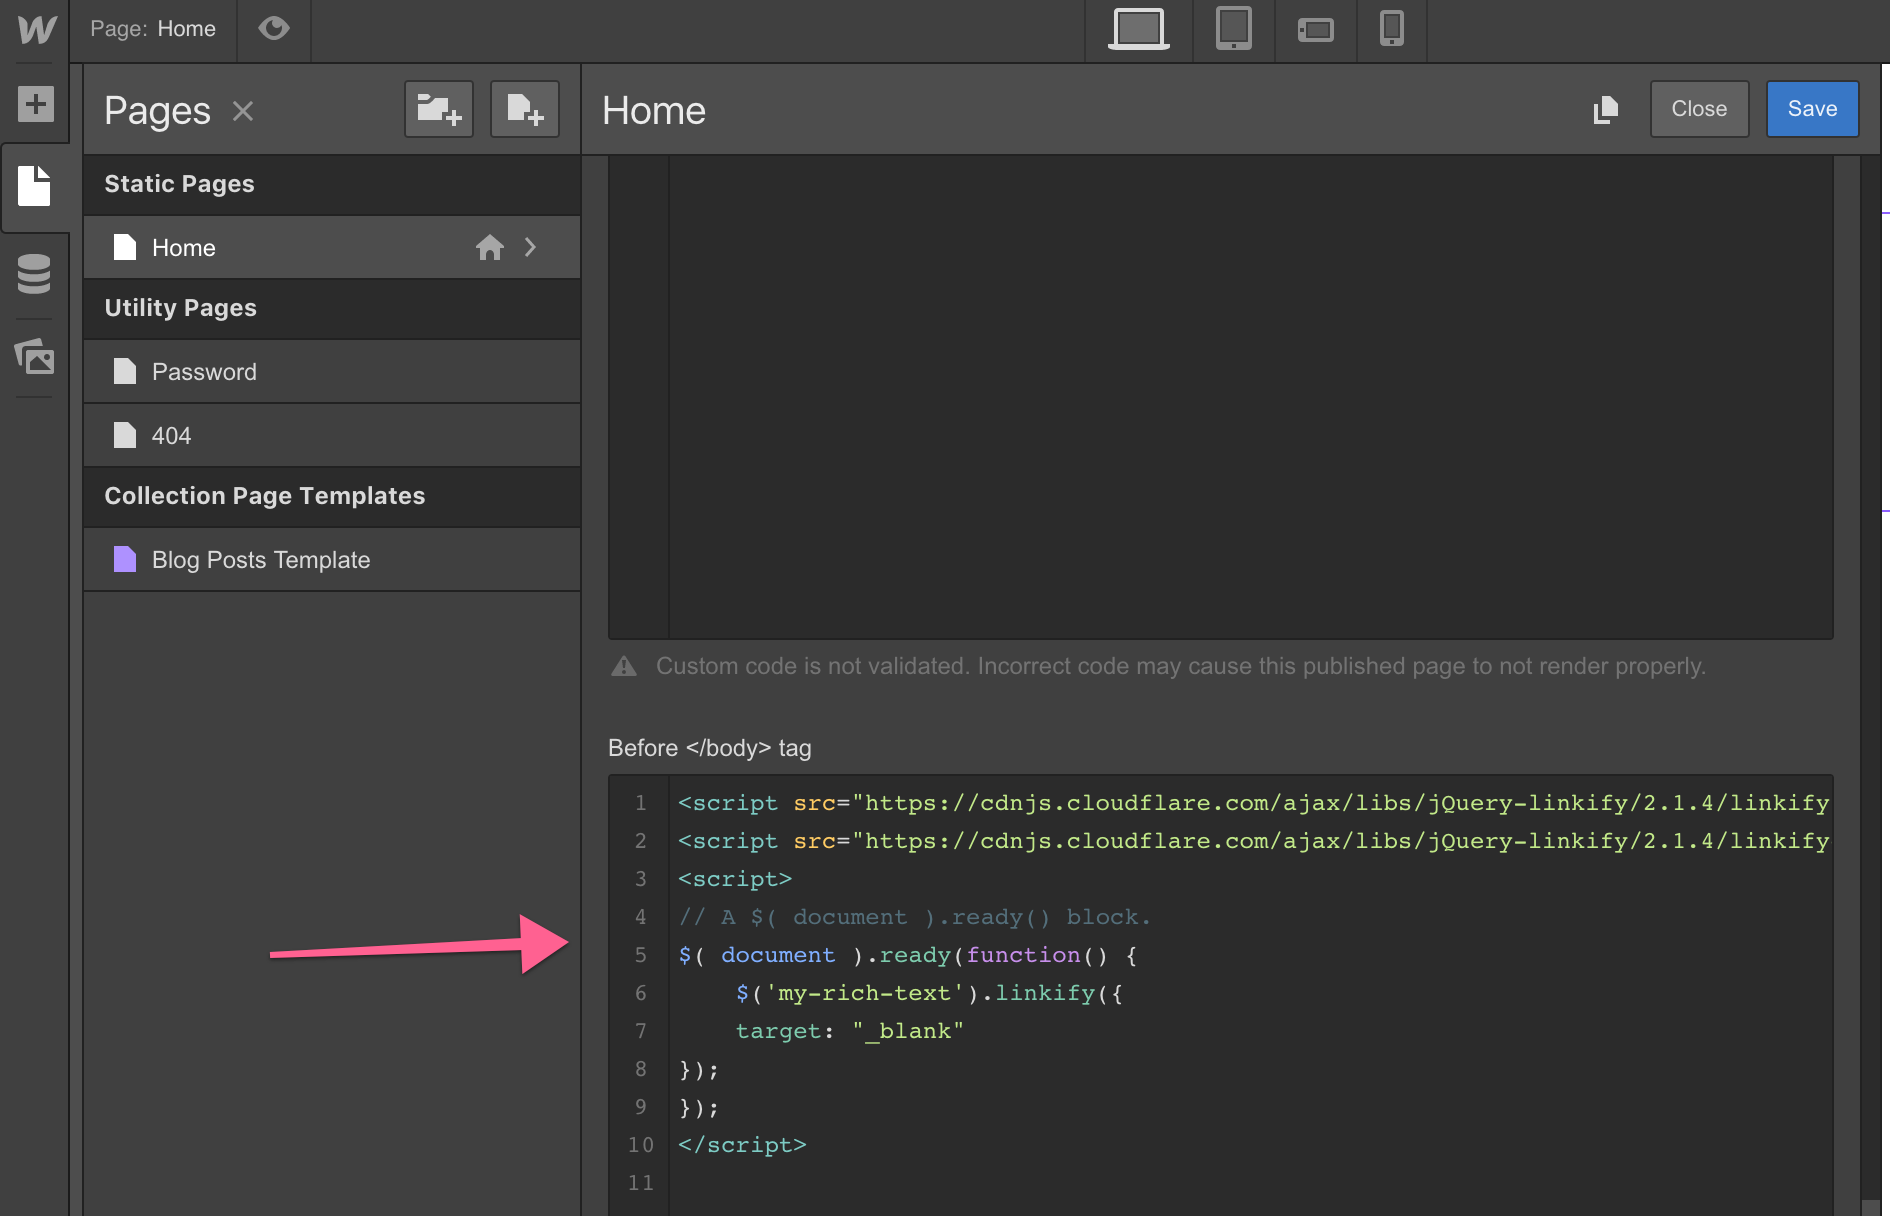Select the Blog Posts Template page

[260, 560]
